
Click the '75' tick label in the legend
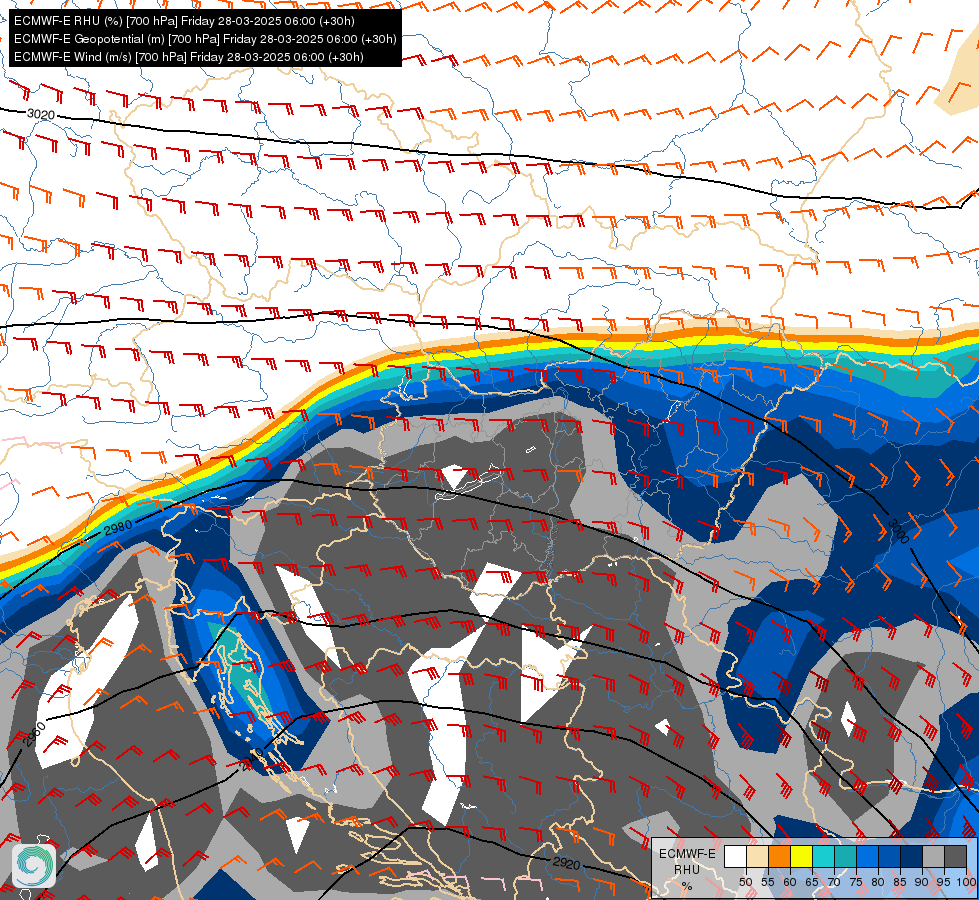click(856, 882)
